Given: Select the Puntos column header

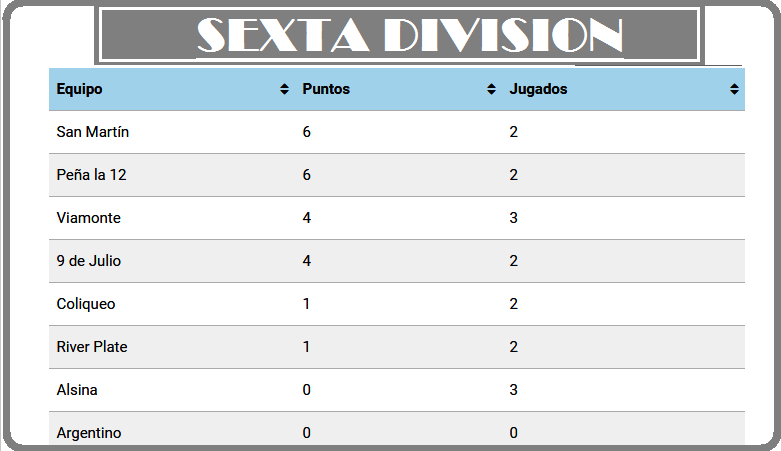Looking at the screenshot, I should (x=398, y=89).
